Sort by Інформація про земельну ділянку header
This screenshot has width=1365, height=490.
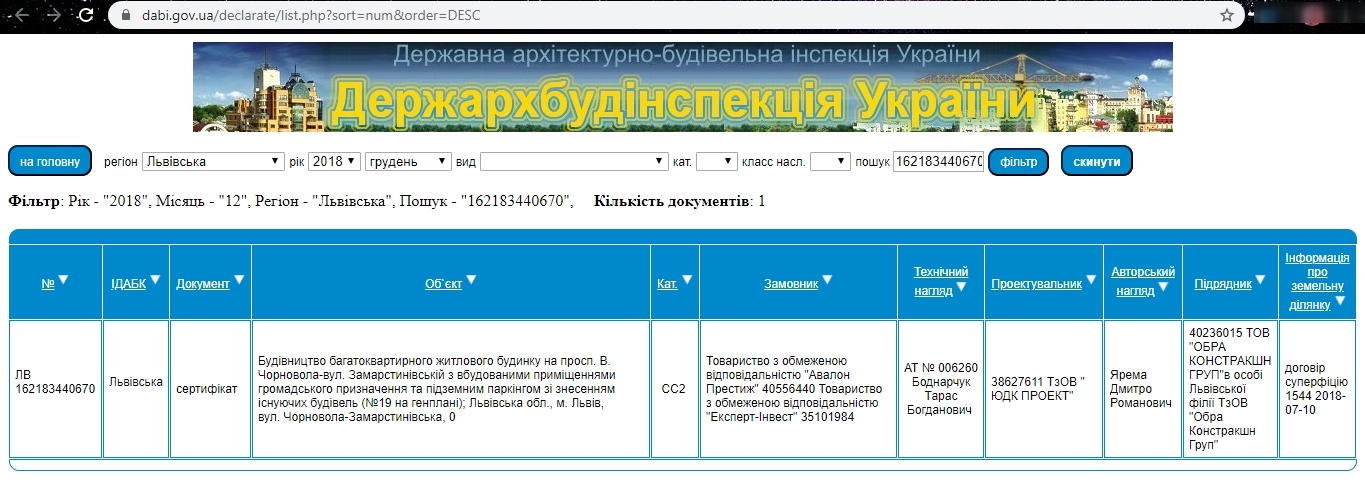pos(1317,281)
